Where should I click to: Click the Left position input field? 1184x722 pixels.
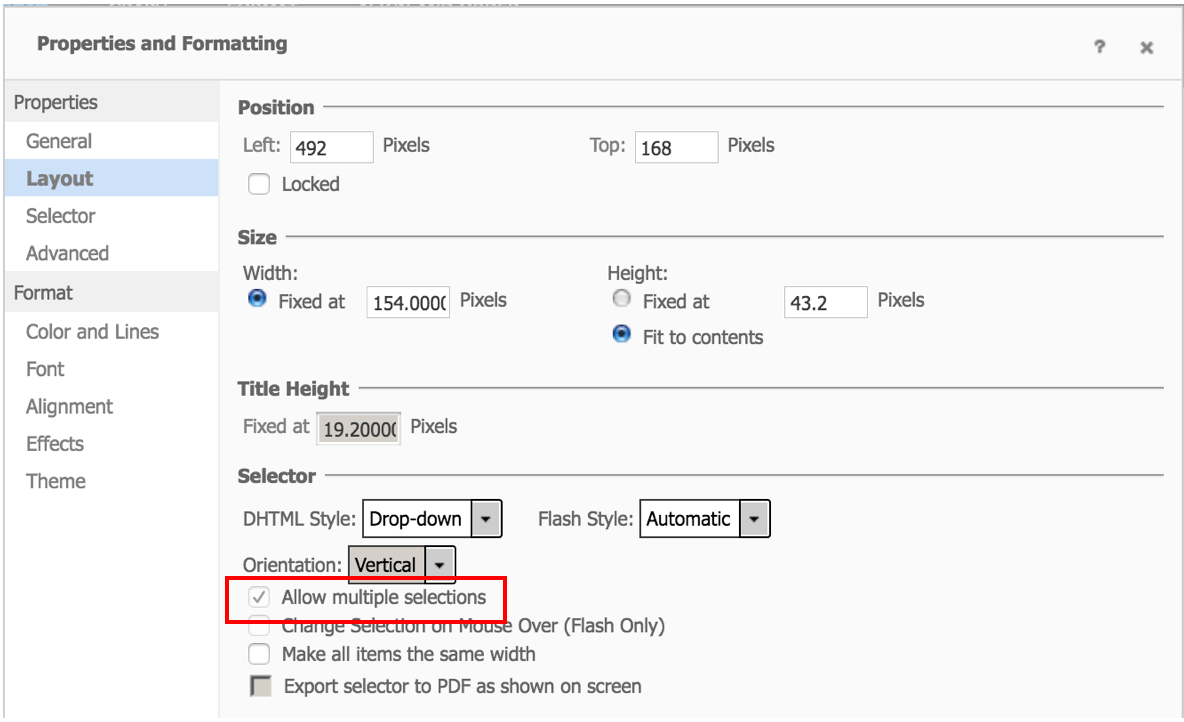point(331,148)
